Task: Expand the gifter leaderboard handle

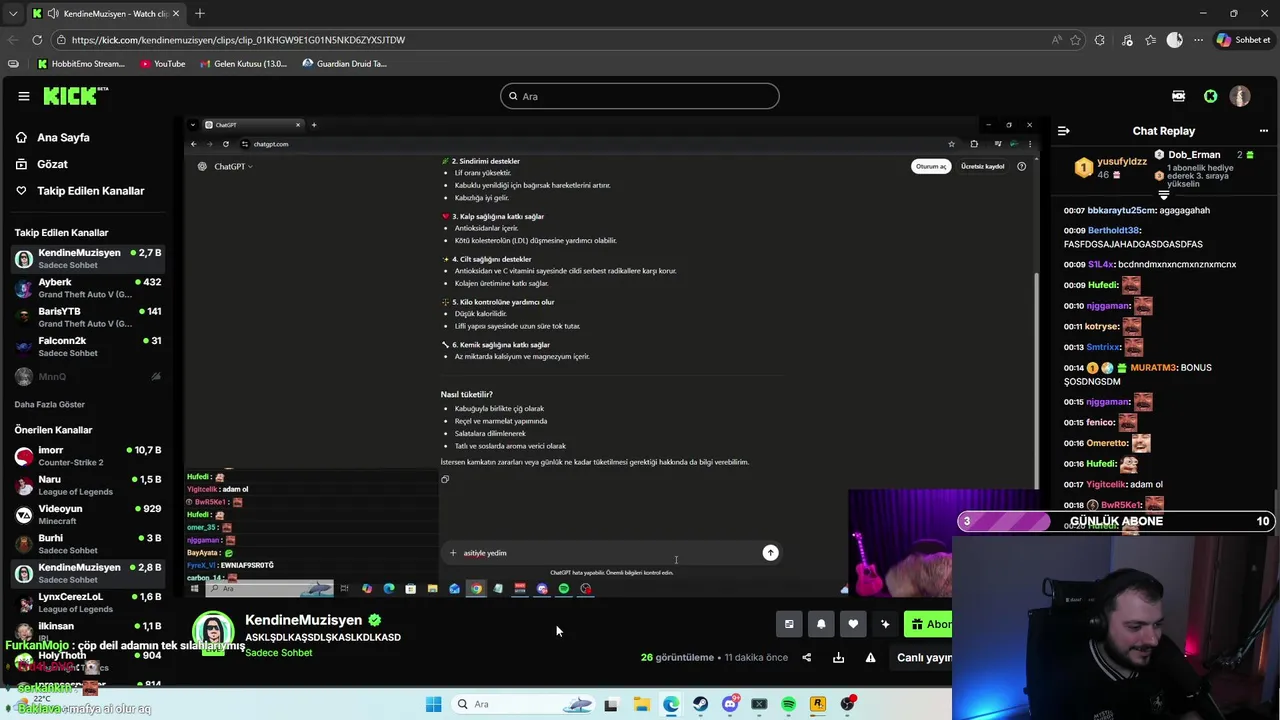Action: pyautogui.click(x=1163, y=194)
